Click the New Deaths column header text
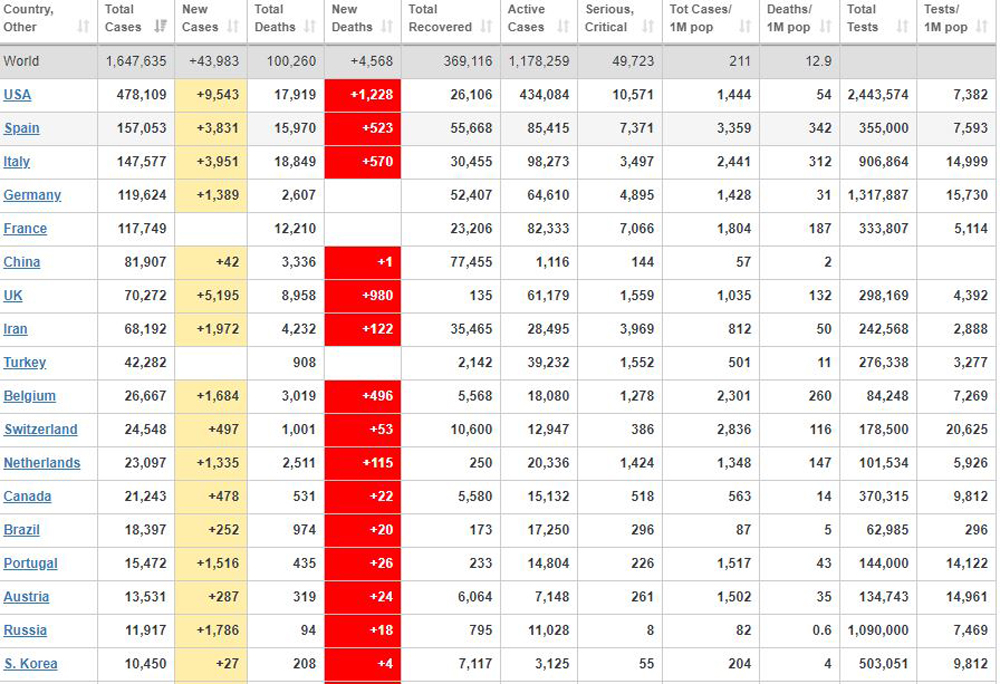Viewport: 1000px width, 684px height. (x=352, y=18)
